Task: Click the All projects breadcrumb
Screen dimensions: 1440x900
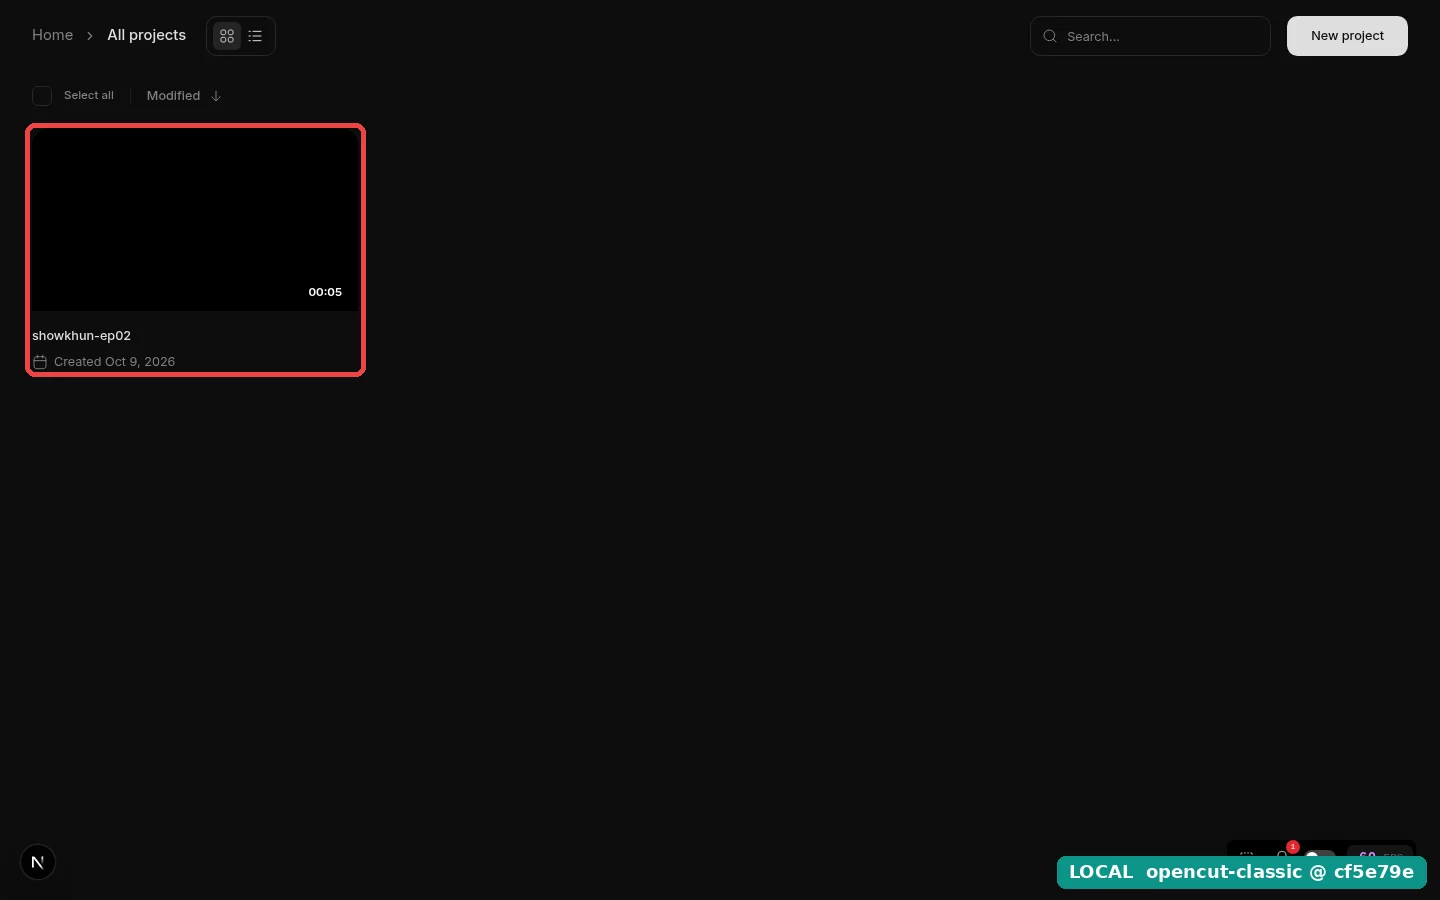Action: 146,35
